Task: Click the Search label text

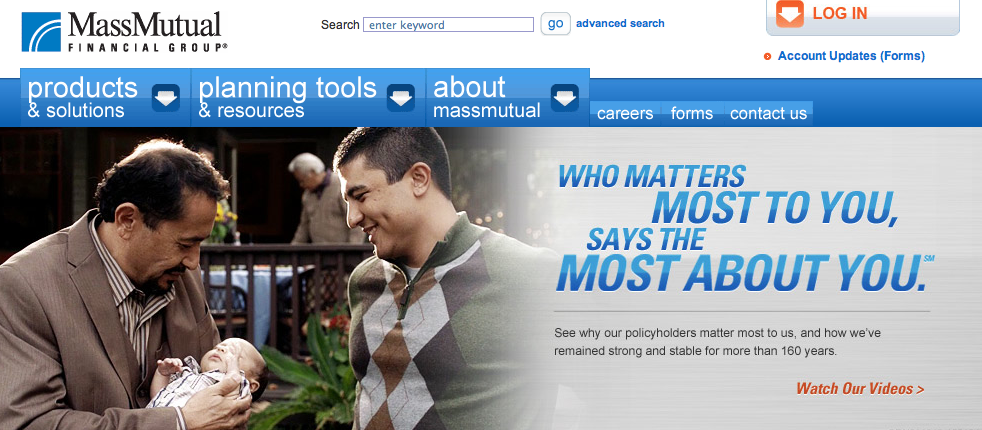Action: click(x=340, y=25)
